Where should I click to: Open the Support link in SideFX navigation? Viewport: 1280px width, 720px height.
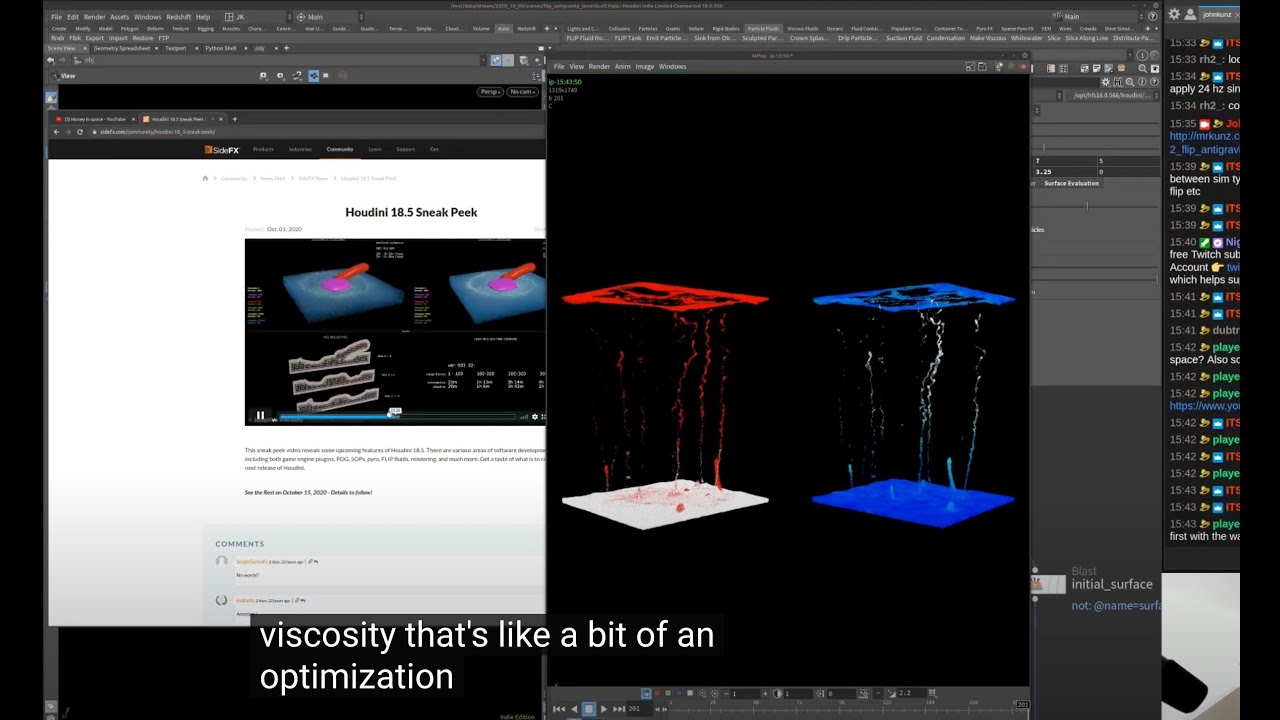[x=405, y=149]
